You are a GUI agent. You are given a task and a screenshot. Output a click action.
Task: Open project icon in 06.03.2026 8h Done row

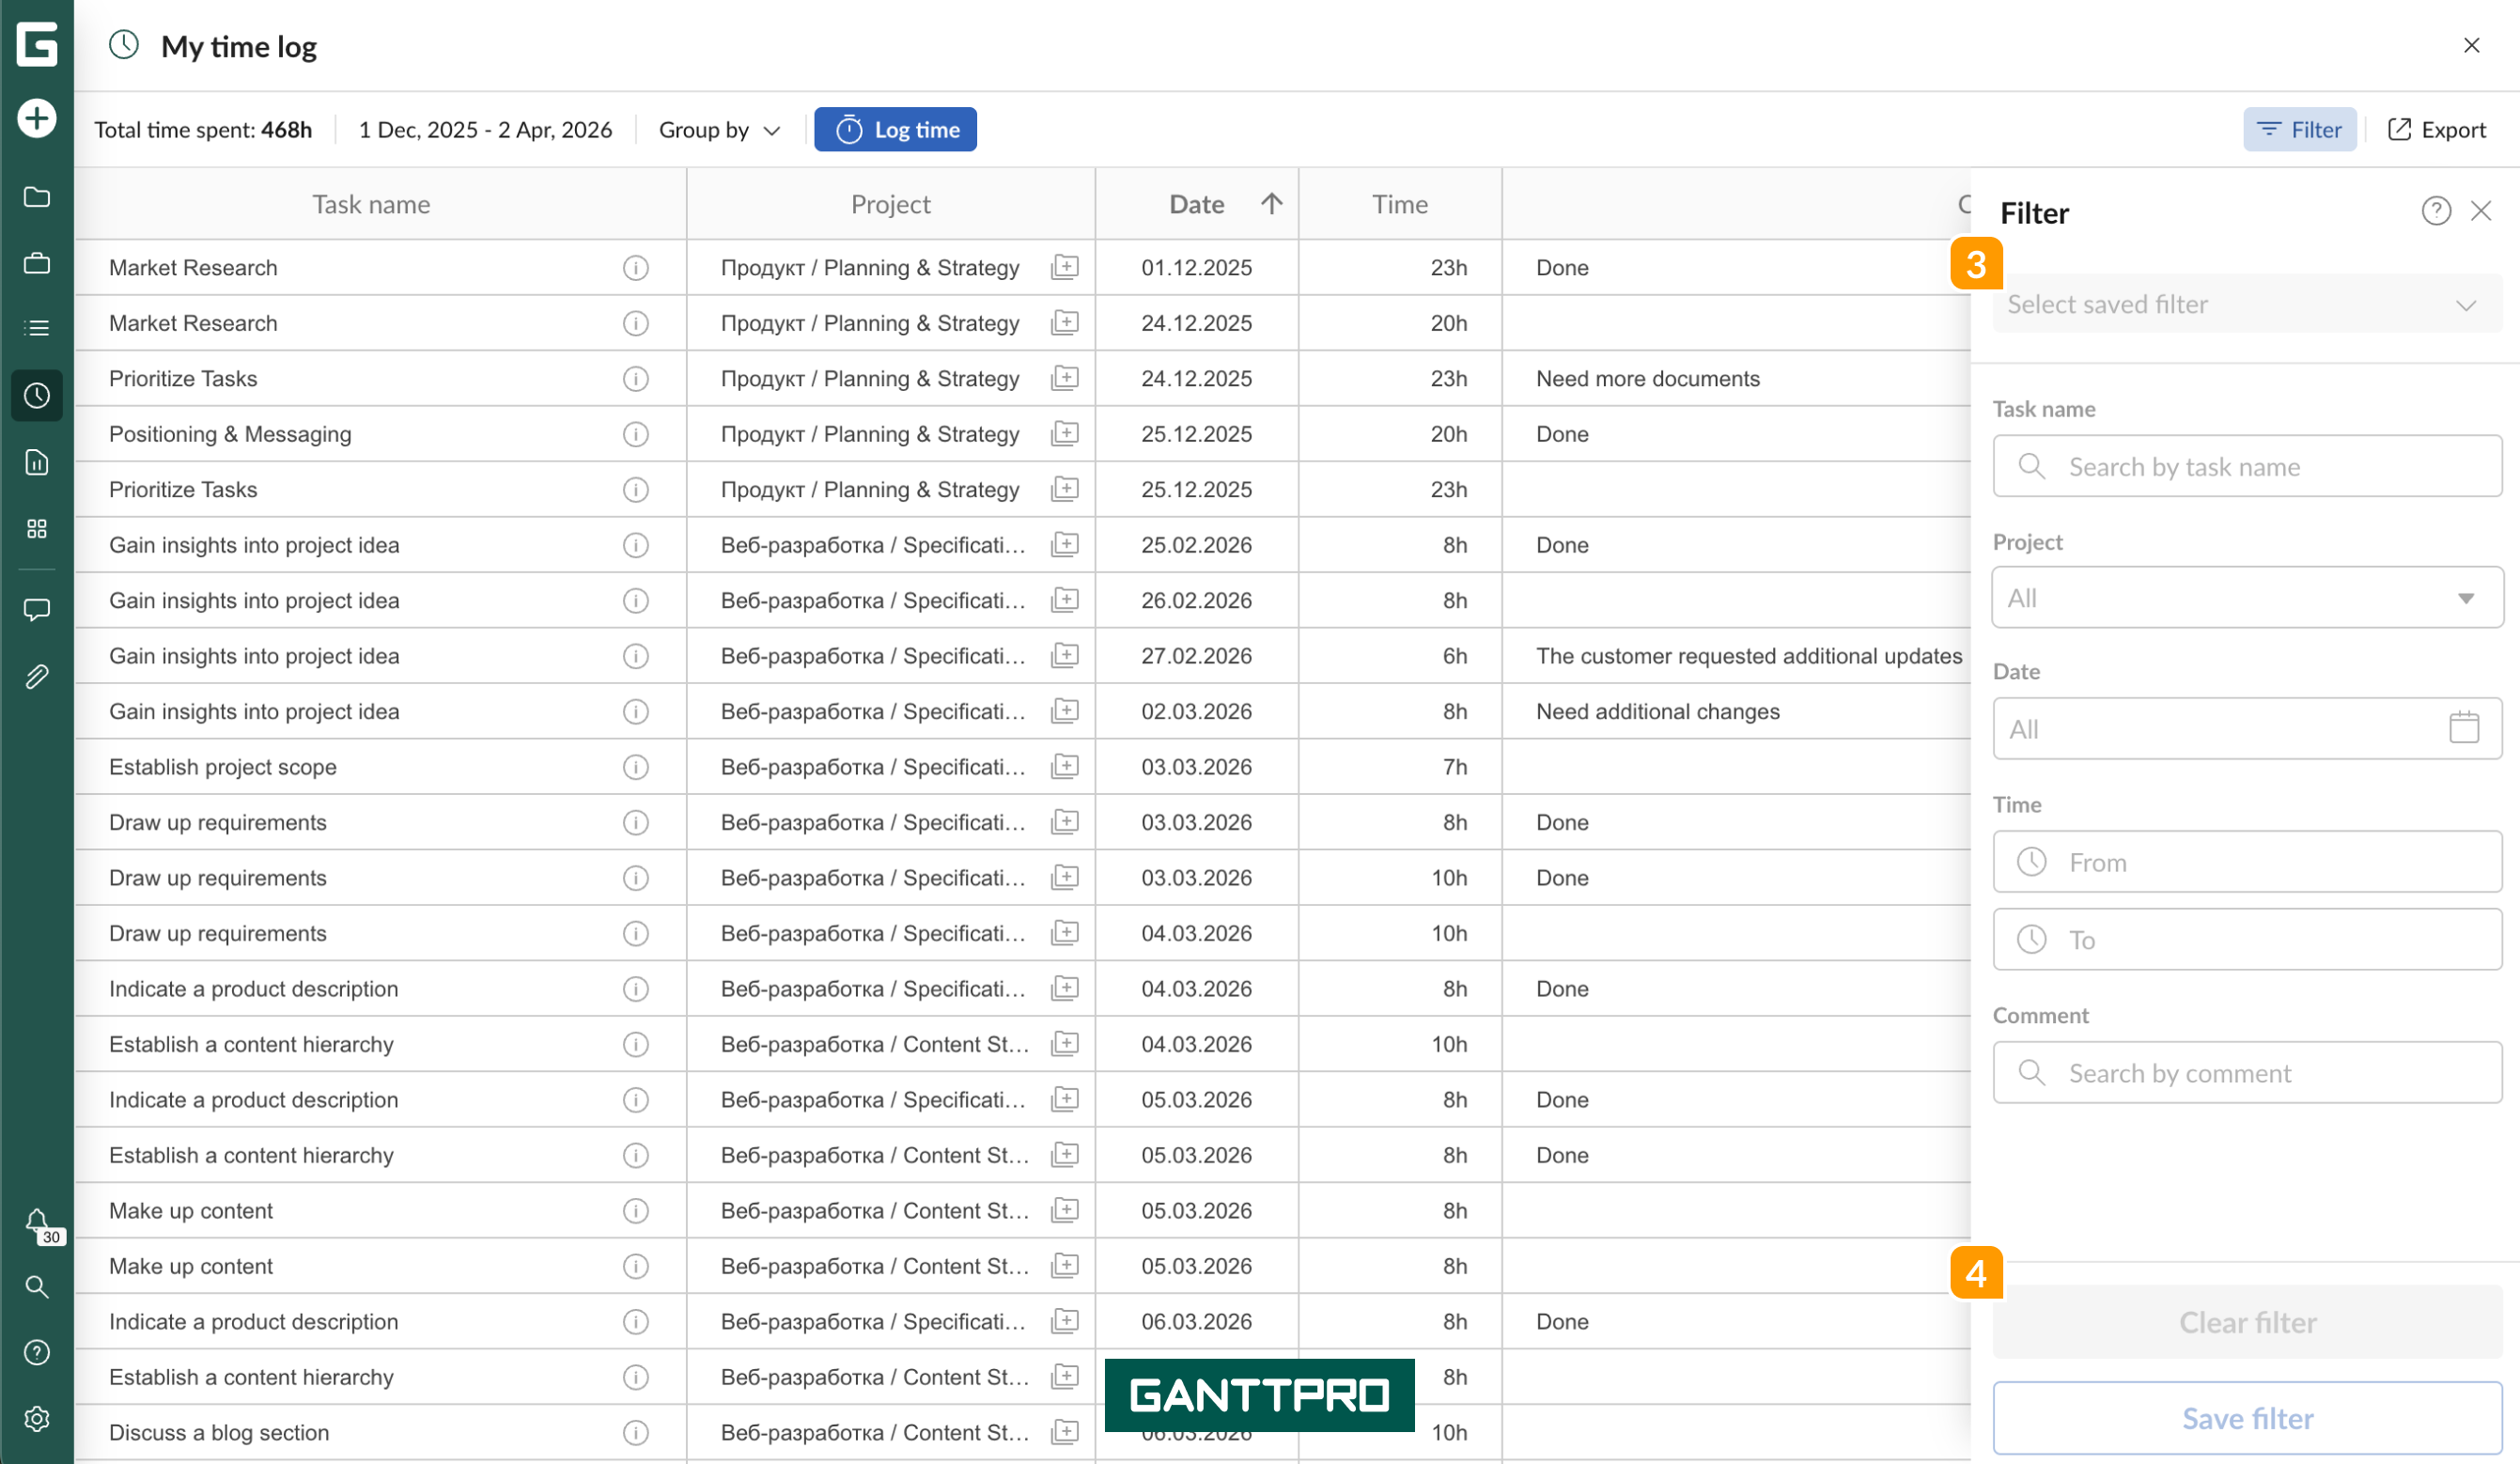[x=1065, y=1322]
